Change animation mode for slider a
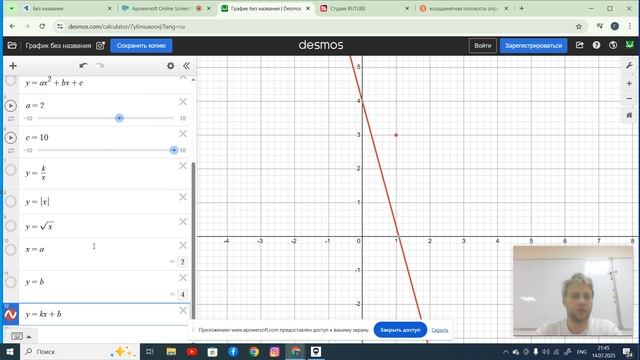The width and height of the screenshot is (640, 360). (11, 118)
